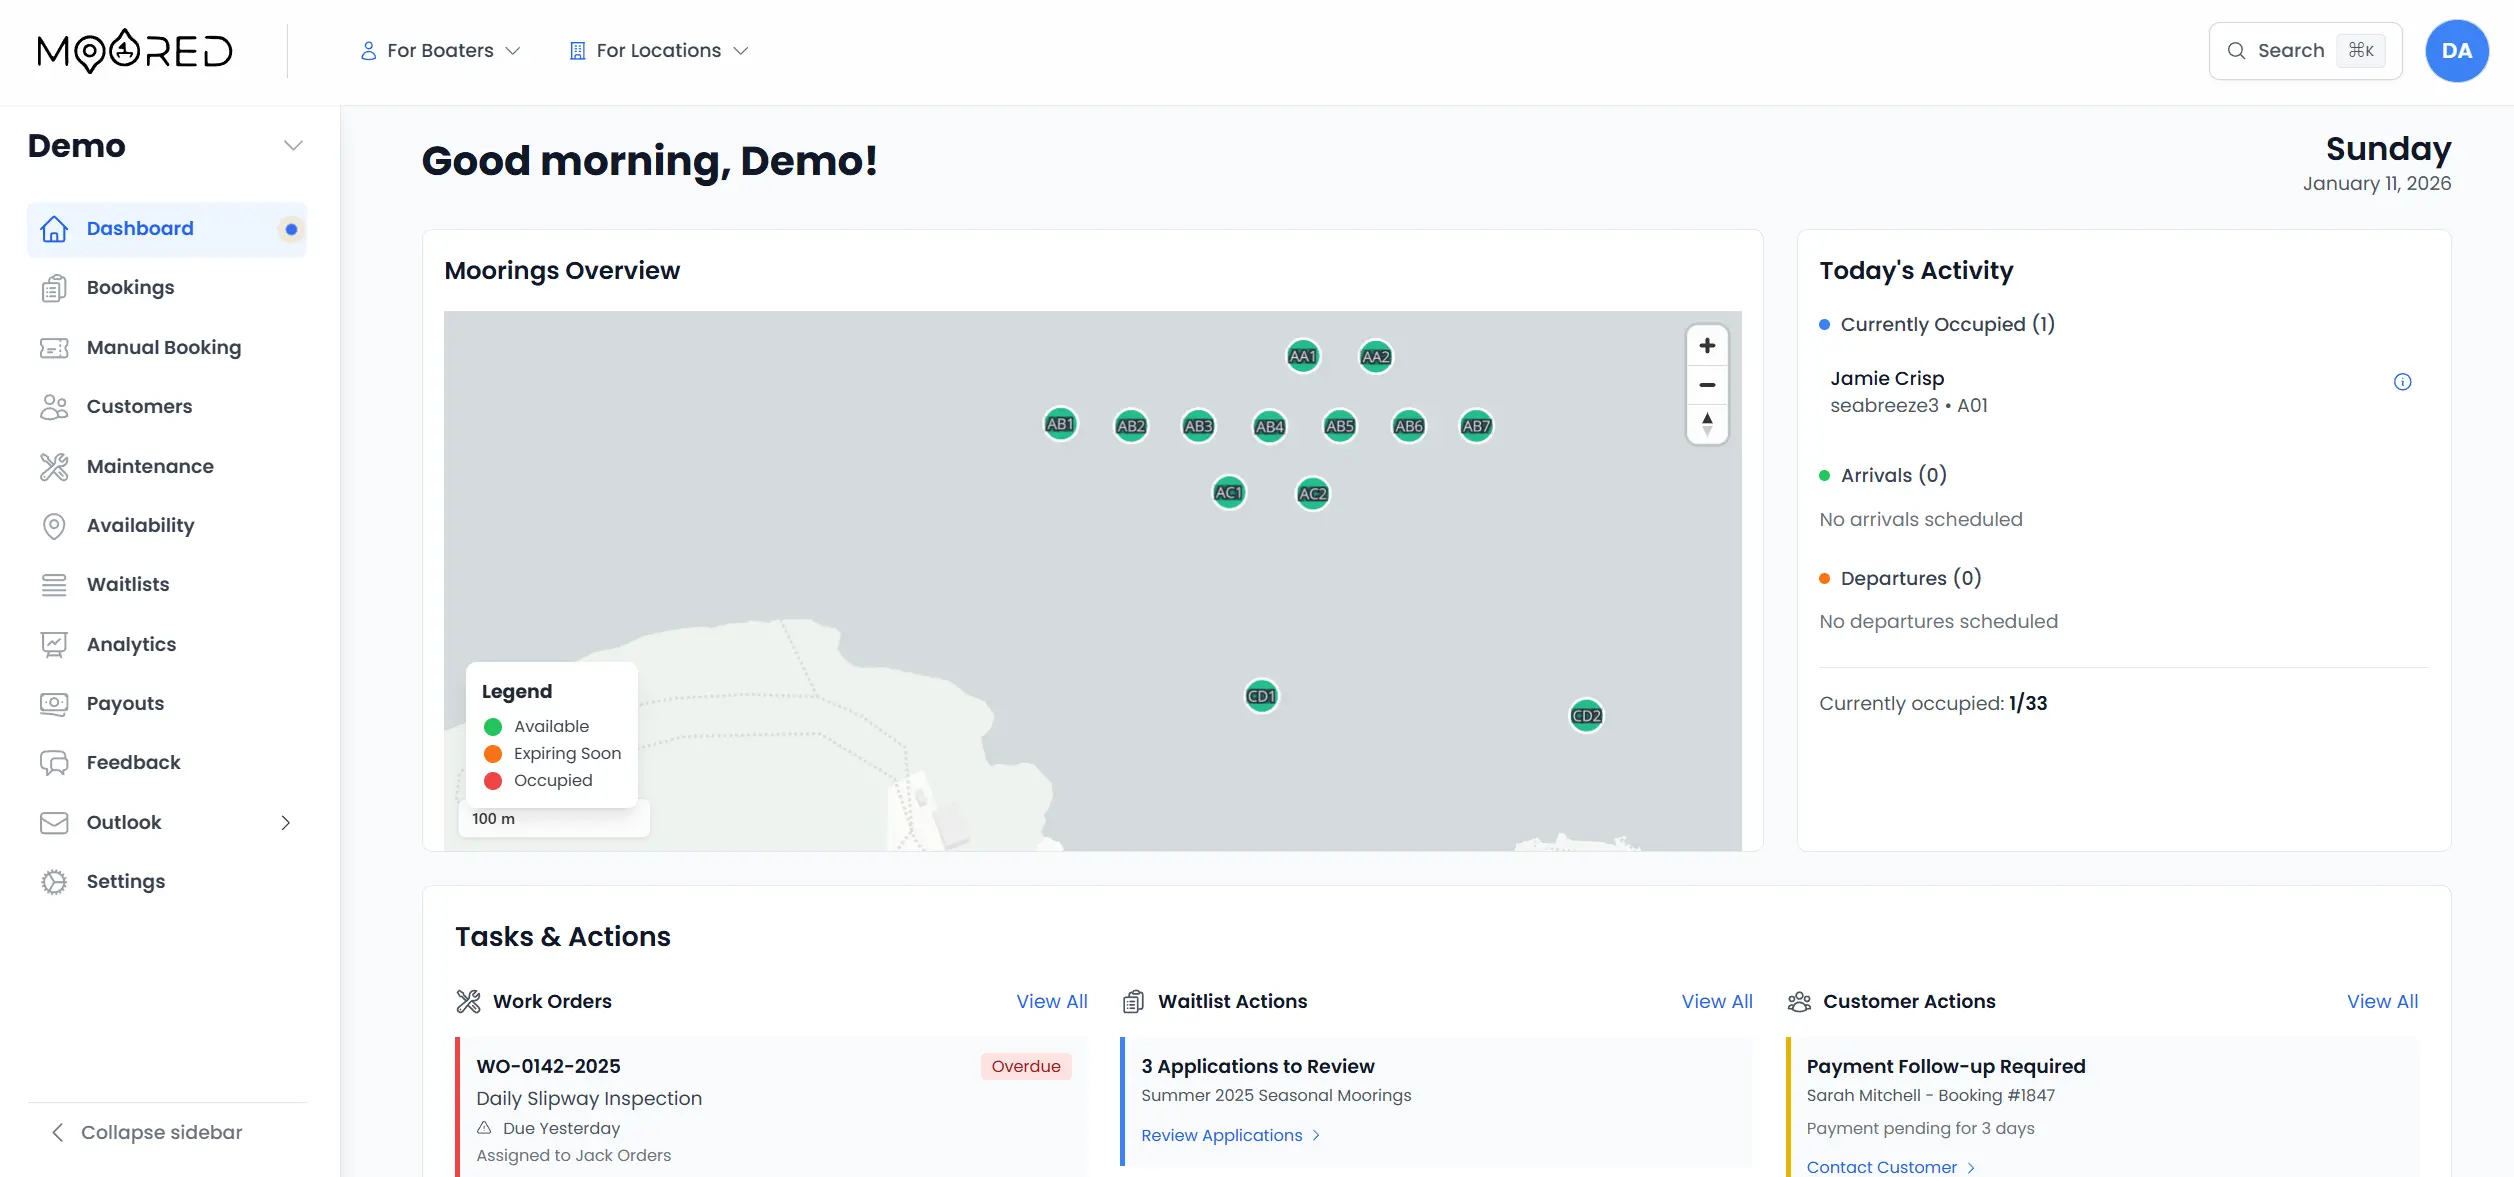Select the Maintenance wrench icon
The image size is (2514, 1177).
pos(54,466)
